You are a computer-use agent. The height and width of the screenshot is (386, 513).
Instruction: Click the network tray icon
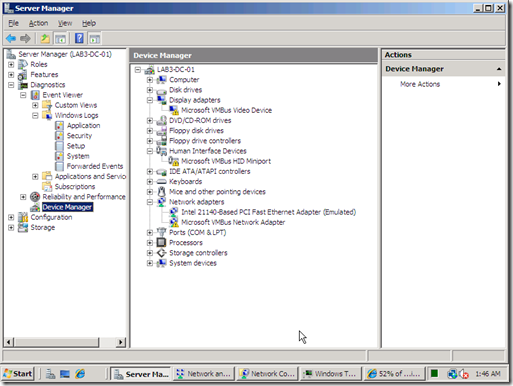point(452,374)
